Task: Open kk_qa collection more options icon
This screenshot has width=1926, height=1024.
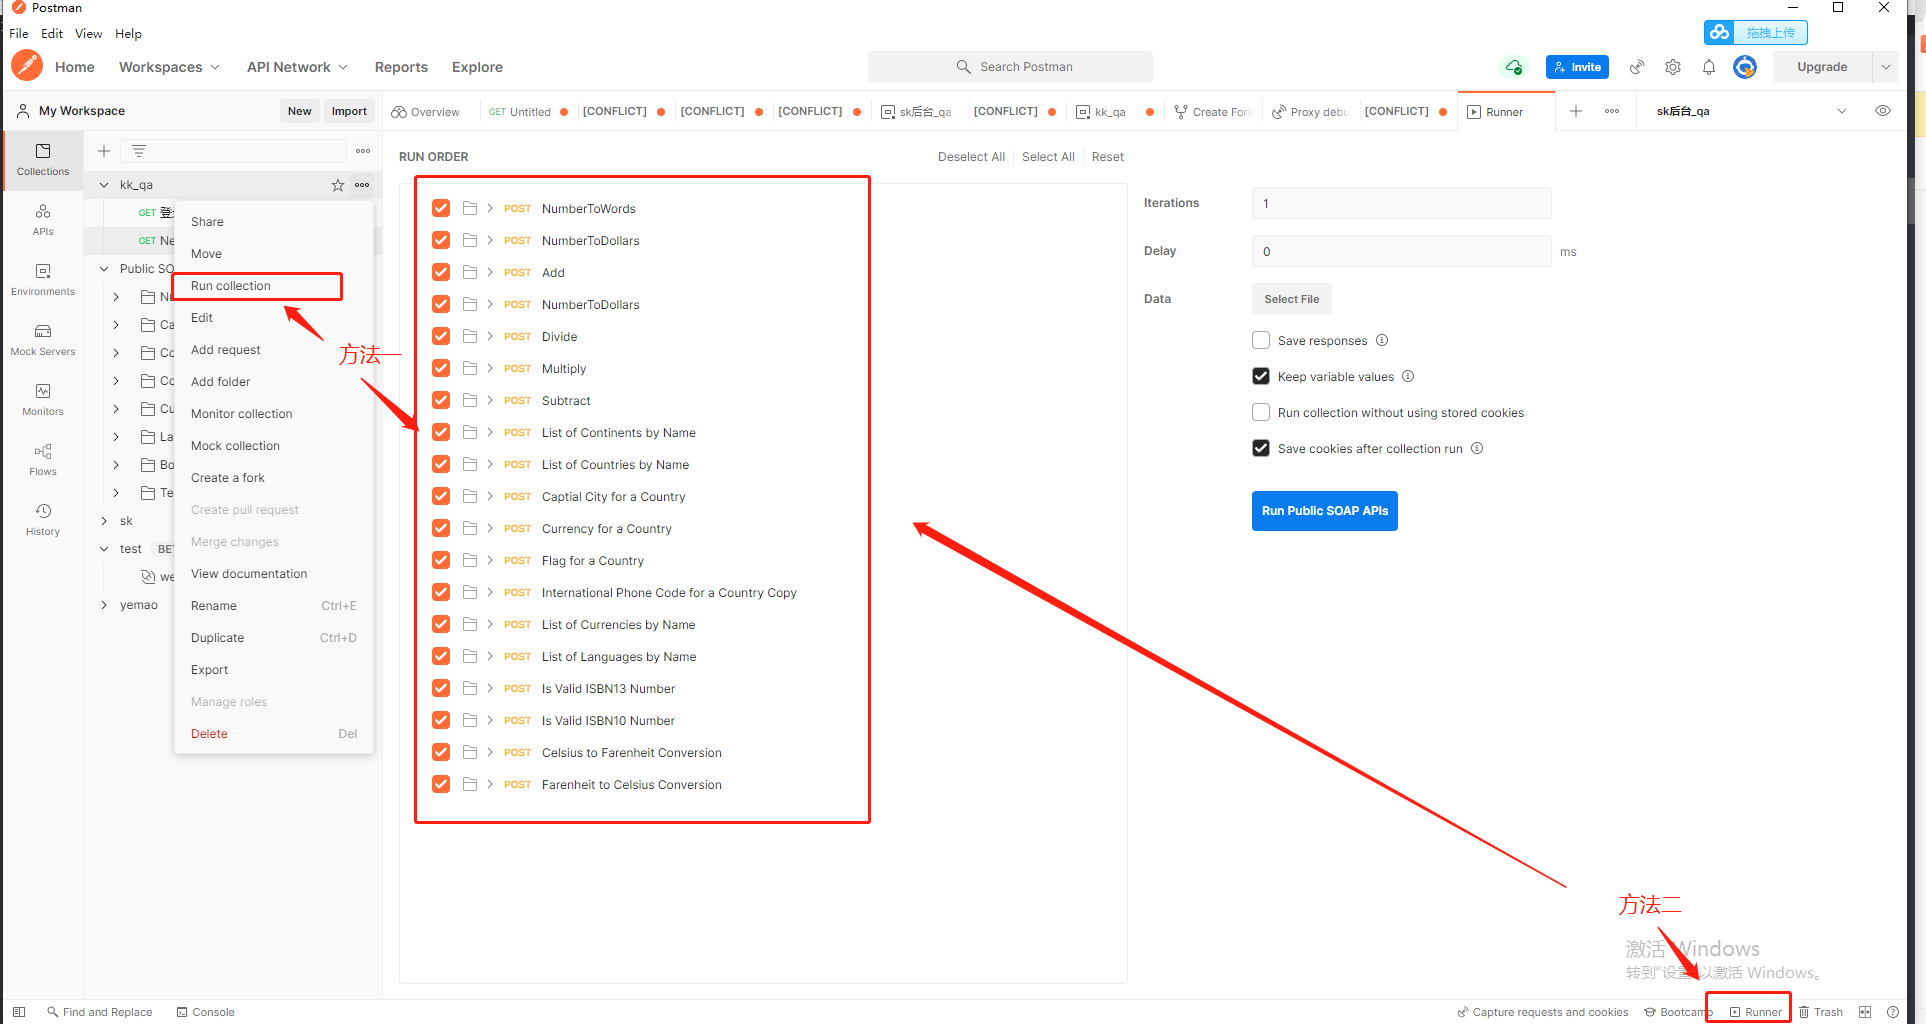Action: coord(362,185)
